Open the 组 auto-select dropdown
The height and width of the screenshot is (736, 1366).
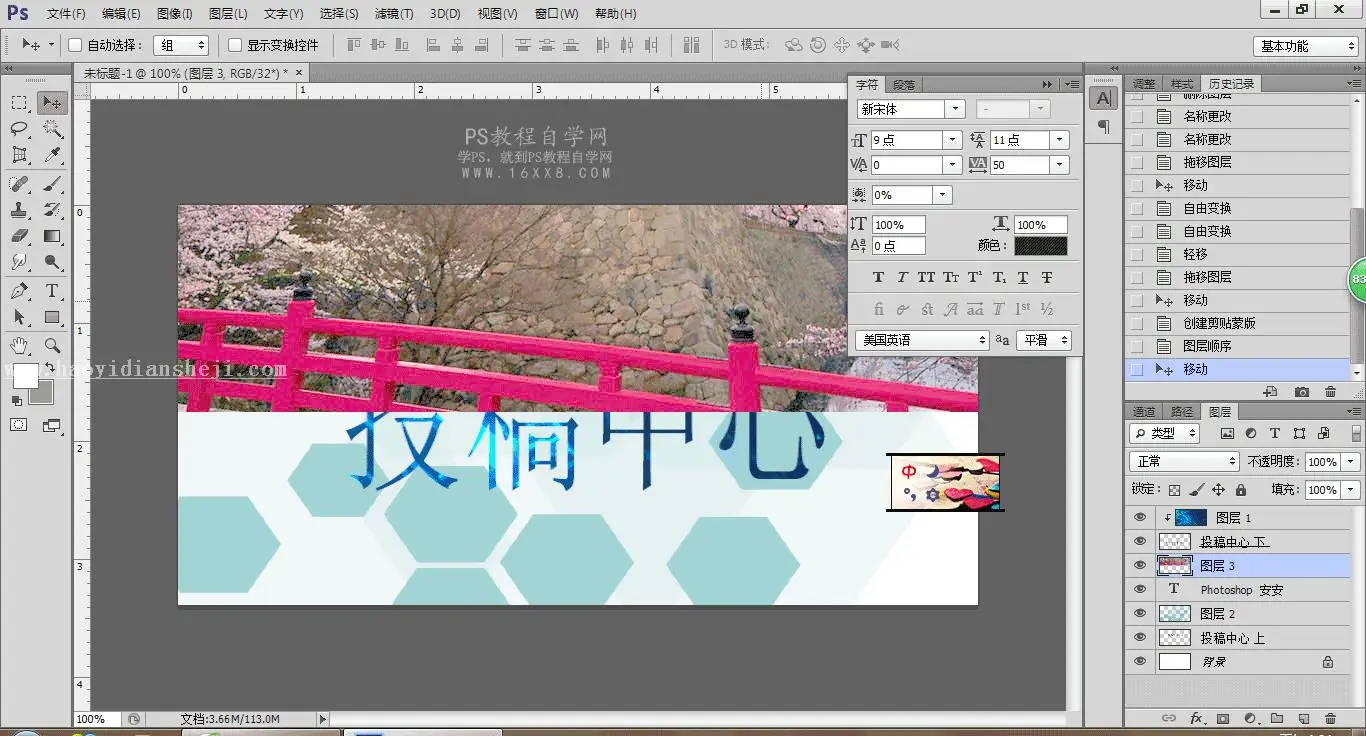point(181,45)
